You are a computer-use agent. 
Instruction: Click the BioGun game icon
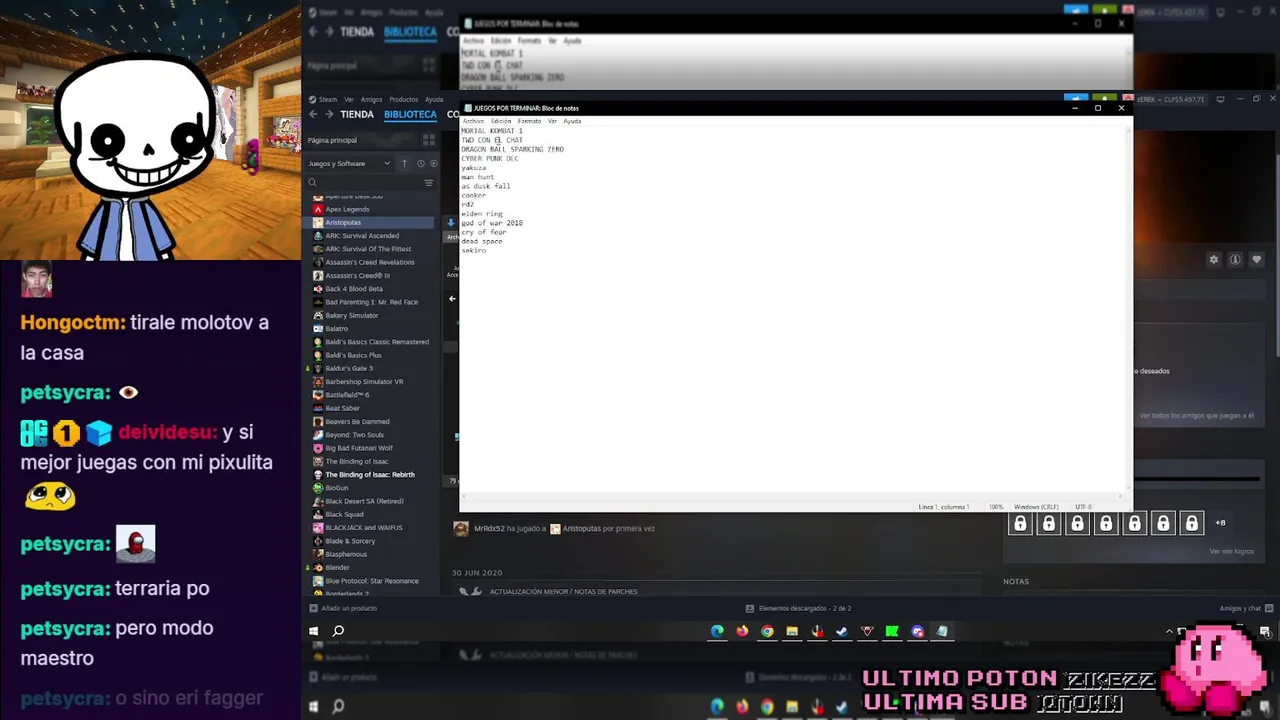coord(318,488)
